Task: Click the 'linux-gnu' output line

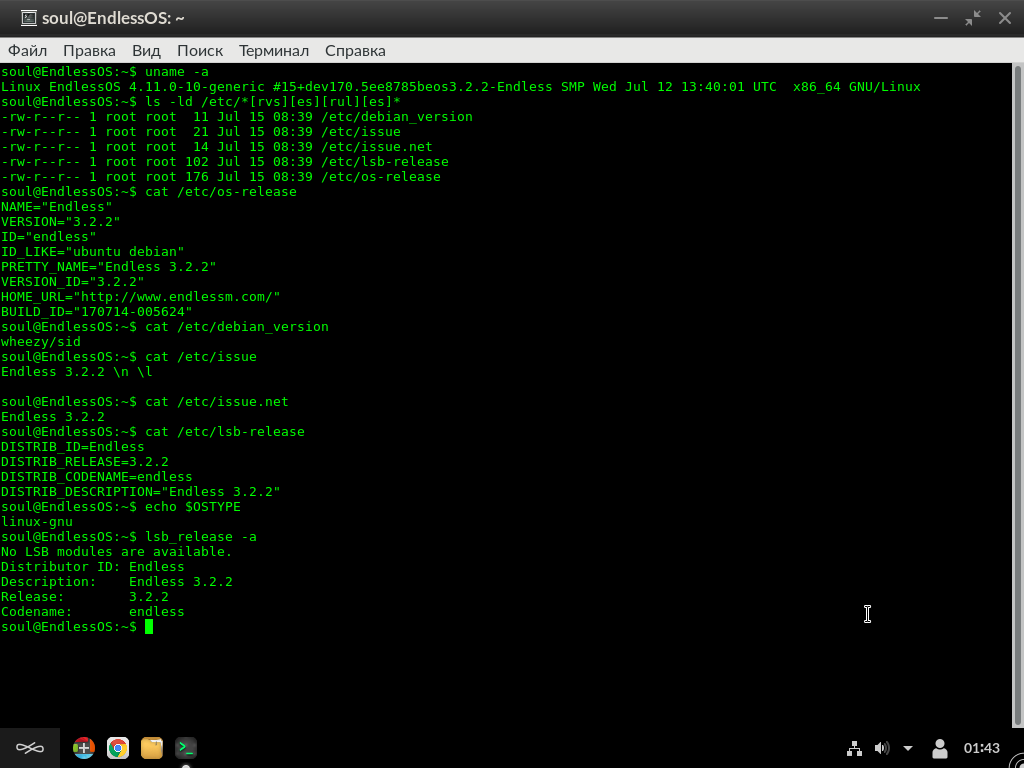Action: [37, 522]
